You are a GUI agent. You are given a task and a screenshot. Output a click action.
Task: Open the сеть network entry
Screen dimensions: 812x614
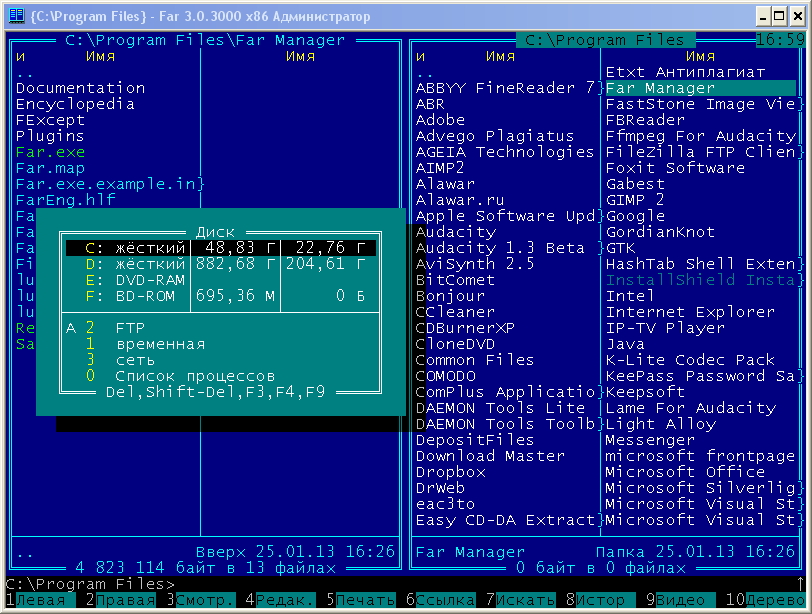[x=221, y=360]
